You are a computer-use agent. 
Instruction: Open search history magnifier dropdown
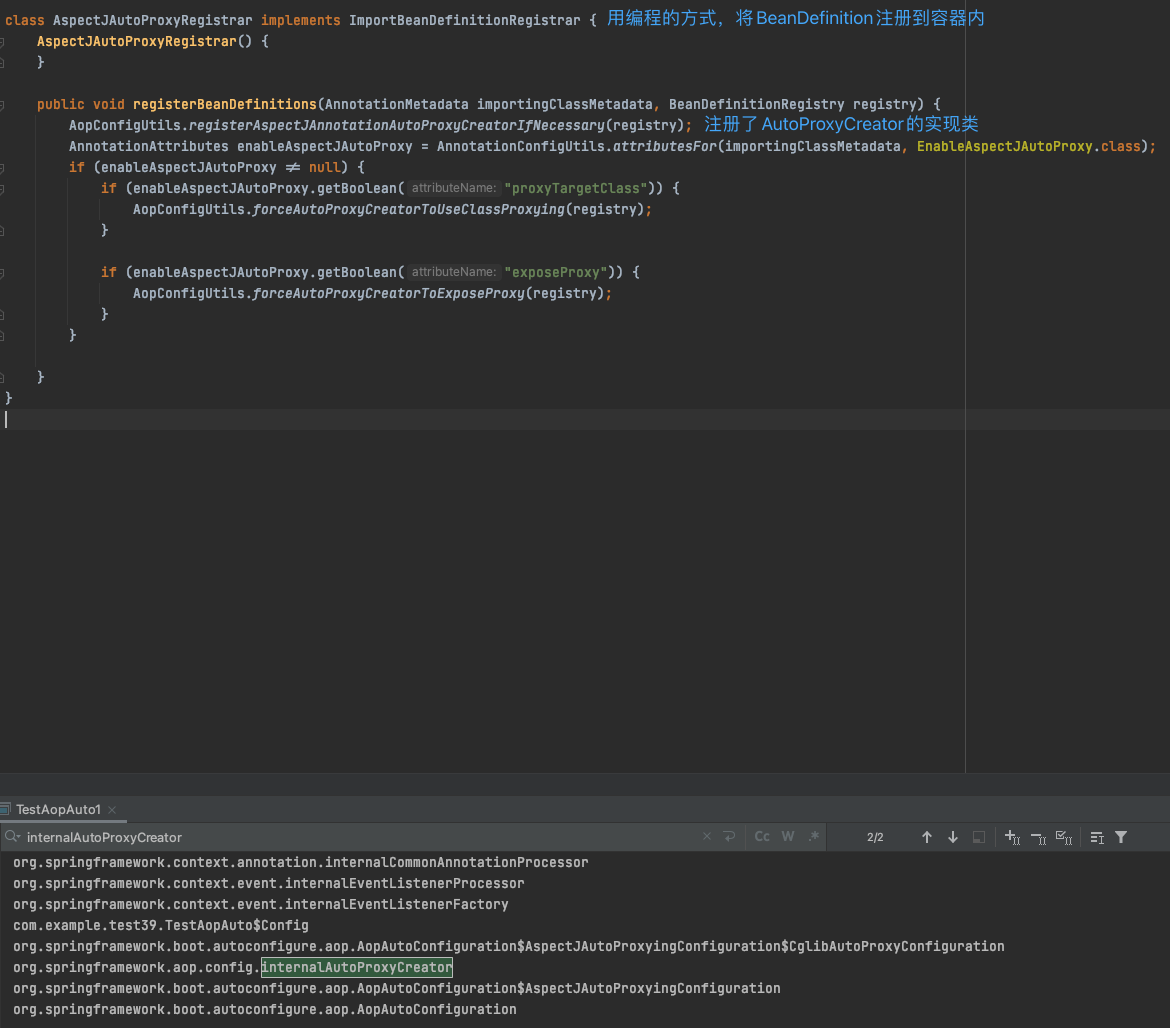coord(12,836)
